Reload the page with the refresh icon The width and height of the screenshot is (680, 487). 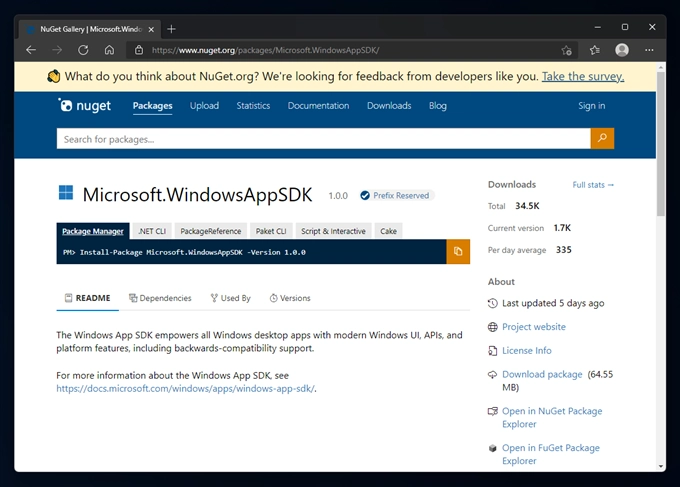click(x=83, y=50)
